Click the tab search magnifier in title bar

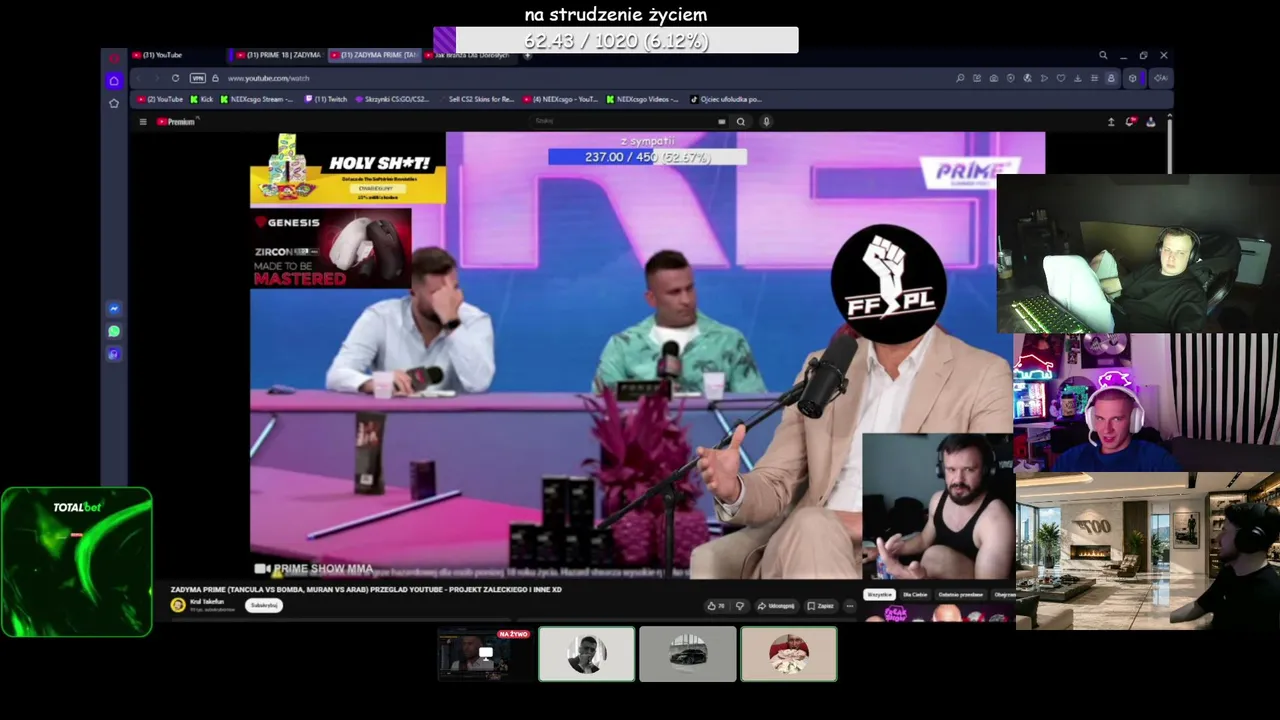[x=1103, y=55]
